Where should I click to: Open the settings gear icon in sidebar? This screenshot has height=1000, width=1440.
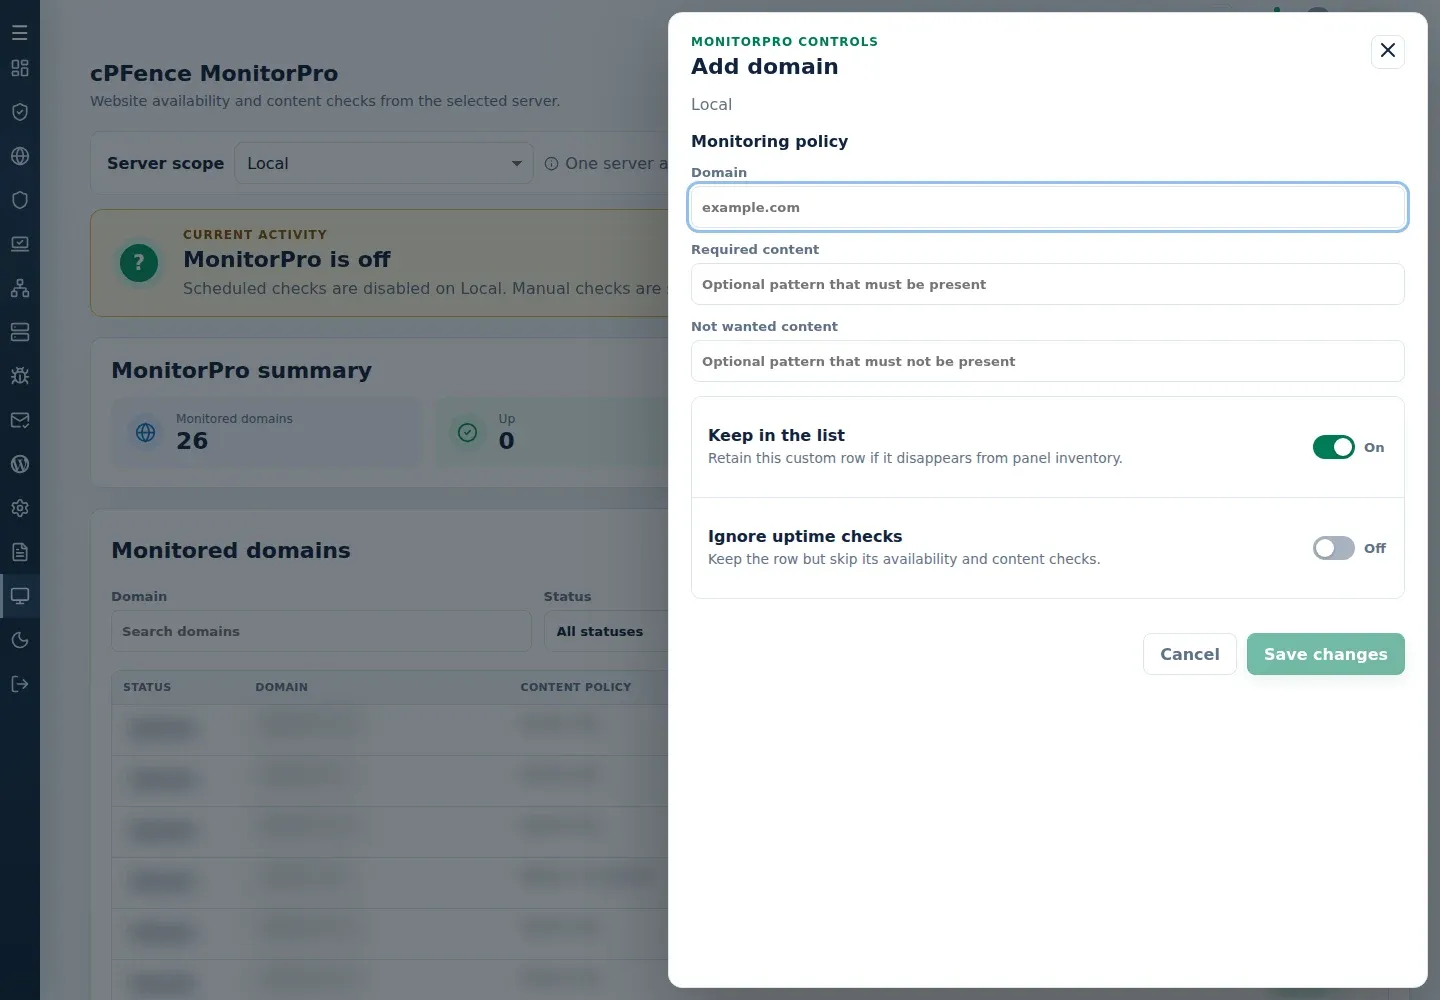coord(20,508)
